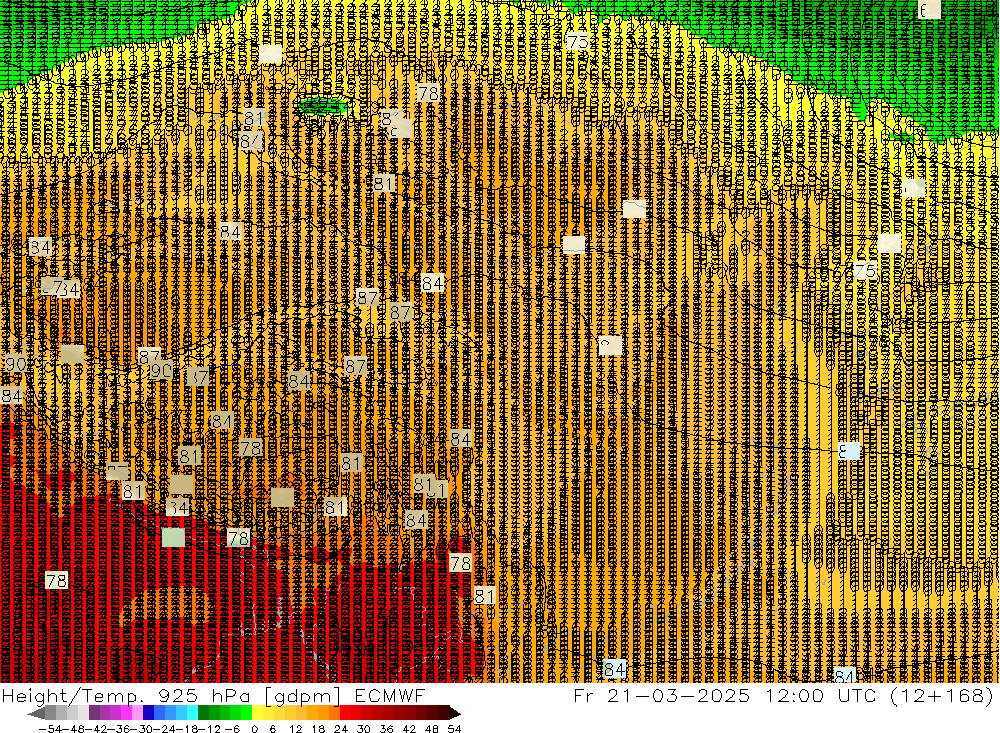
Task: Click the "Fr" weekday text
Action: click(x=584, y=695)
